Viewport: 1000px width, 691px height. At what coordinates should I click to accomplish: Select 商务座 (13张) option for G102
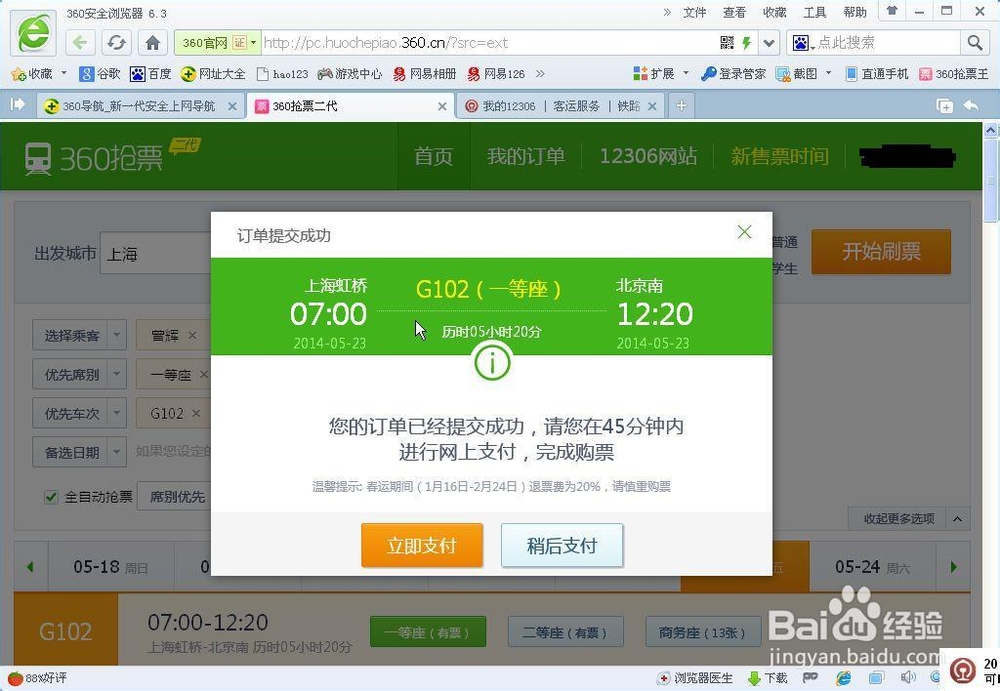[702, 632]
